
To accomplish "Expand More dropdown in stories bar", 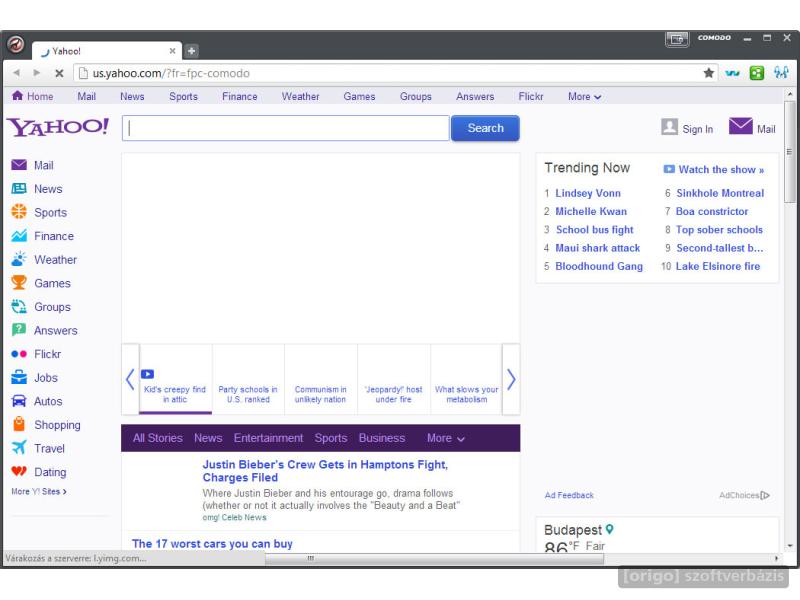I will coord(446,438).
